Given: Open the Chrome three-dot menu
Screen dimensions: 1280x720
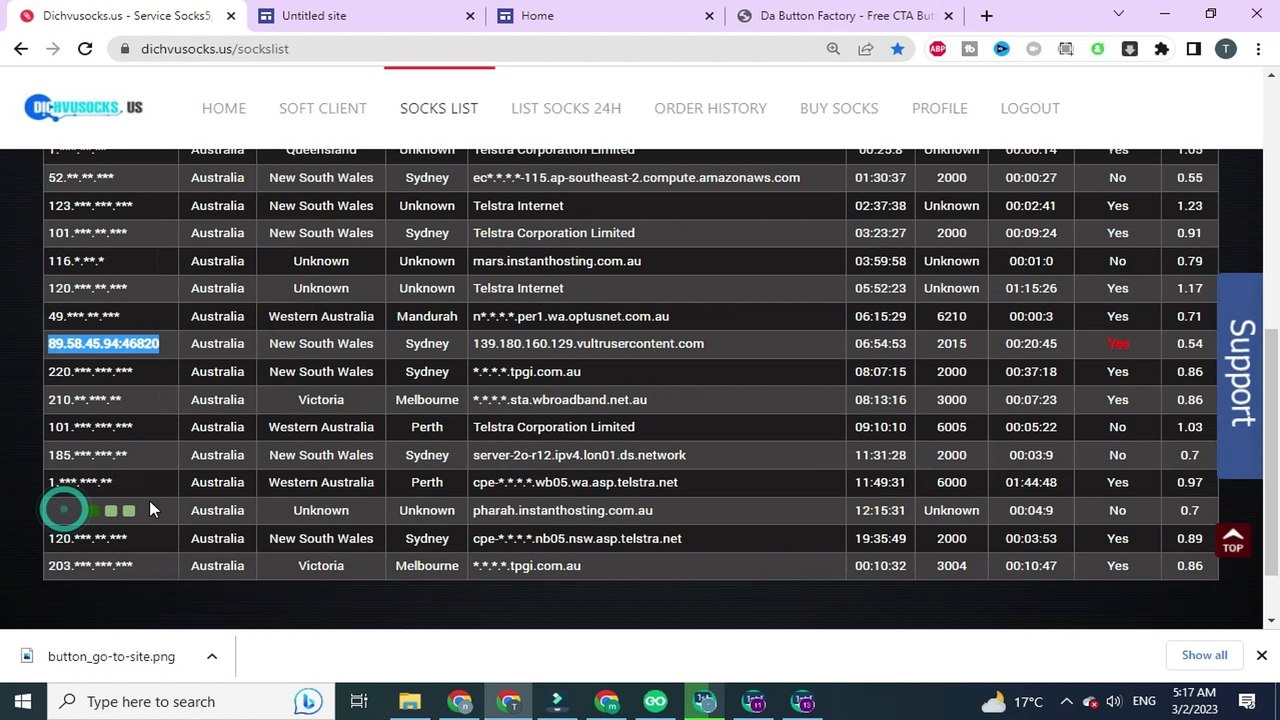Looking at the screenshot, I should point(1258,49).
